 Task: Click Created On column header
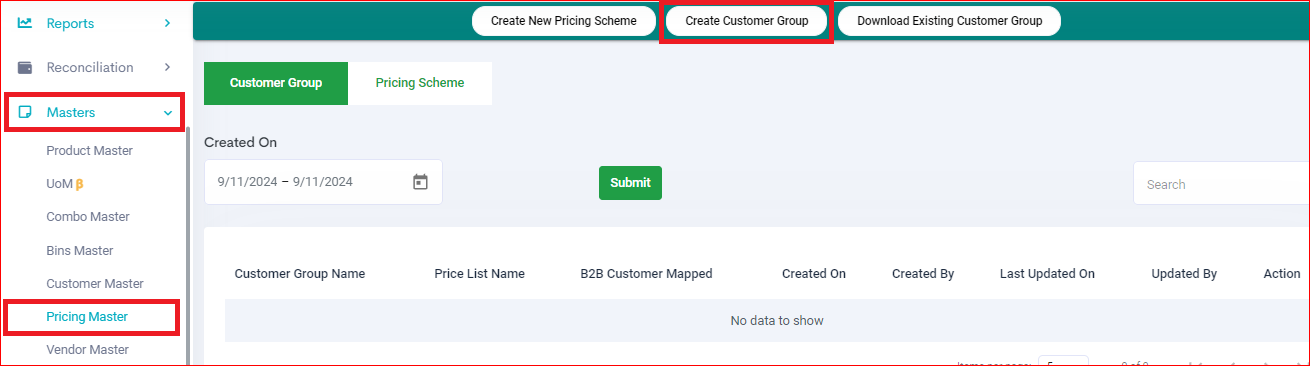[x=814, y=273]
